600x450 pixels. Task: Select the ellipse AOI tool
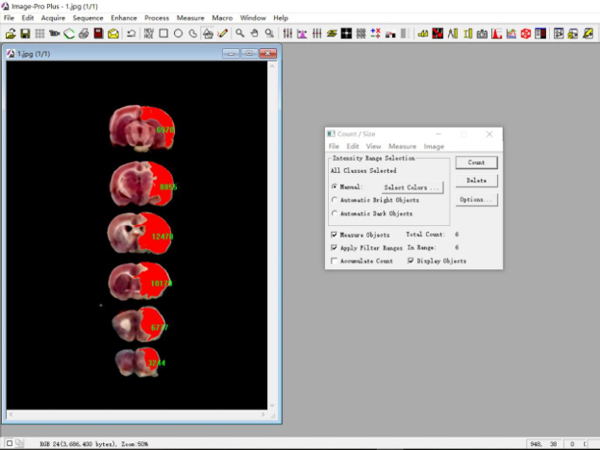click(178, 33)
